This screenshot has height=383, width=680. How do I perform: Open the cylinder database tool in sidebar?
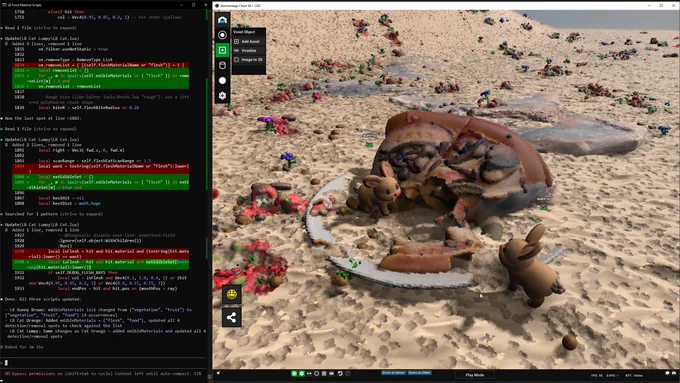(222, 65)
